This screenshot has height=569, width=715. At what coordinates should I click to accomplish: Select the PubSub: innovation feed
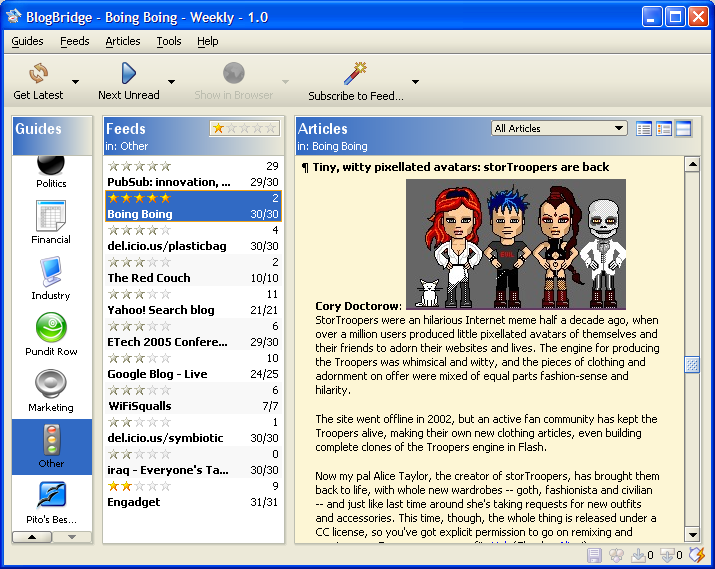pyautogui.click(x=193, y=174)
